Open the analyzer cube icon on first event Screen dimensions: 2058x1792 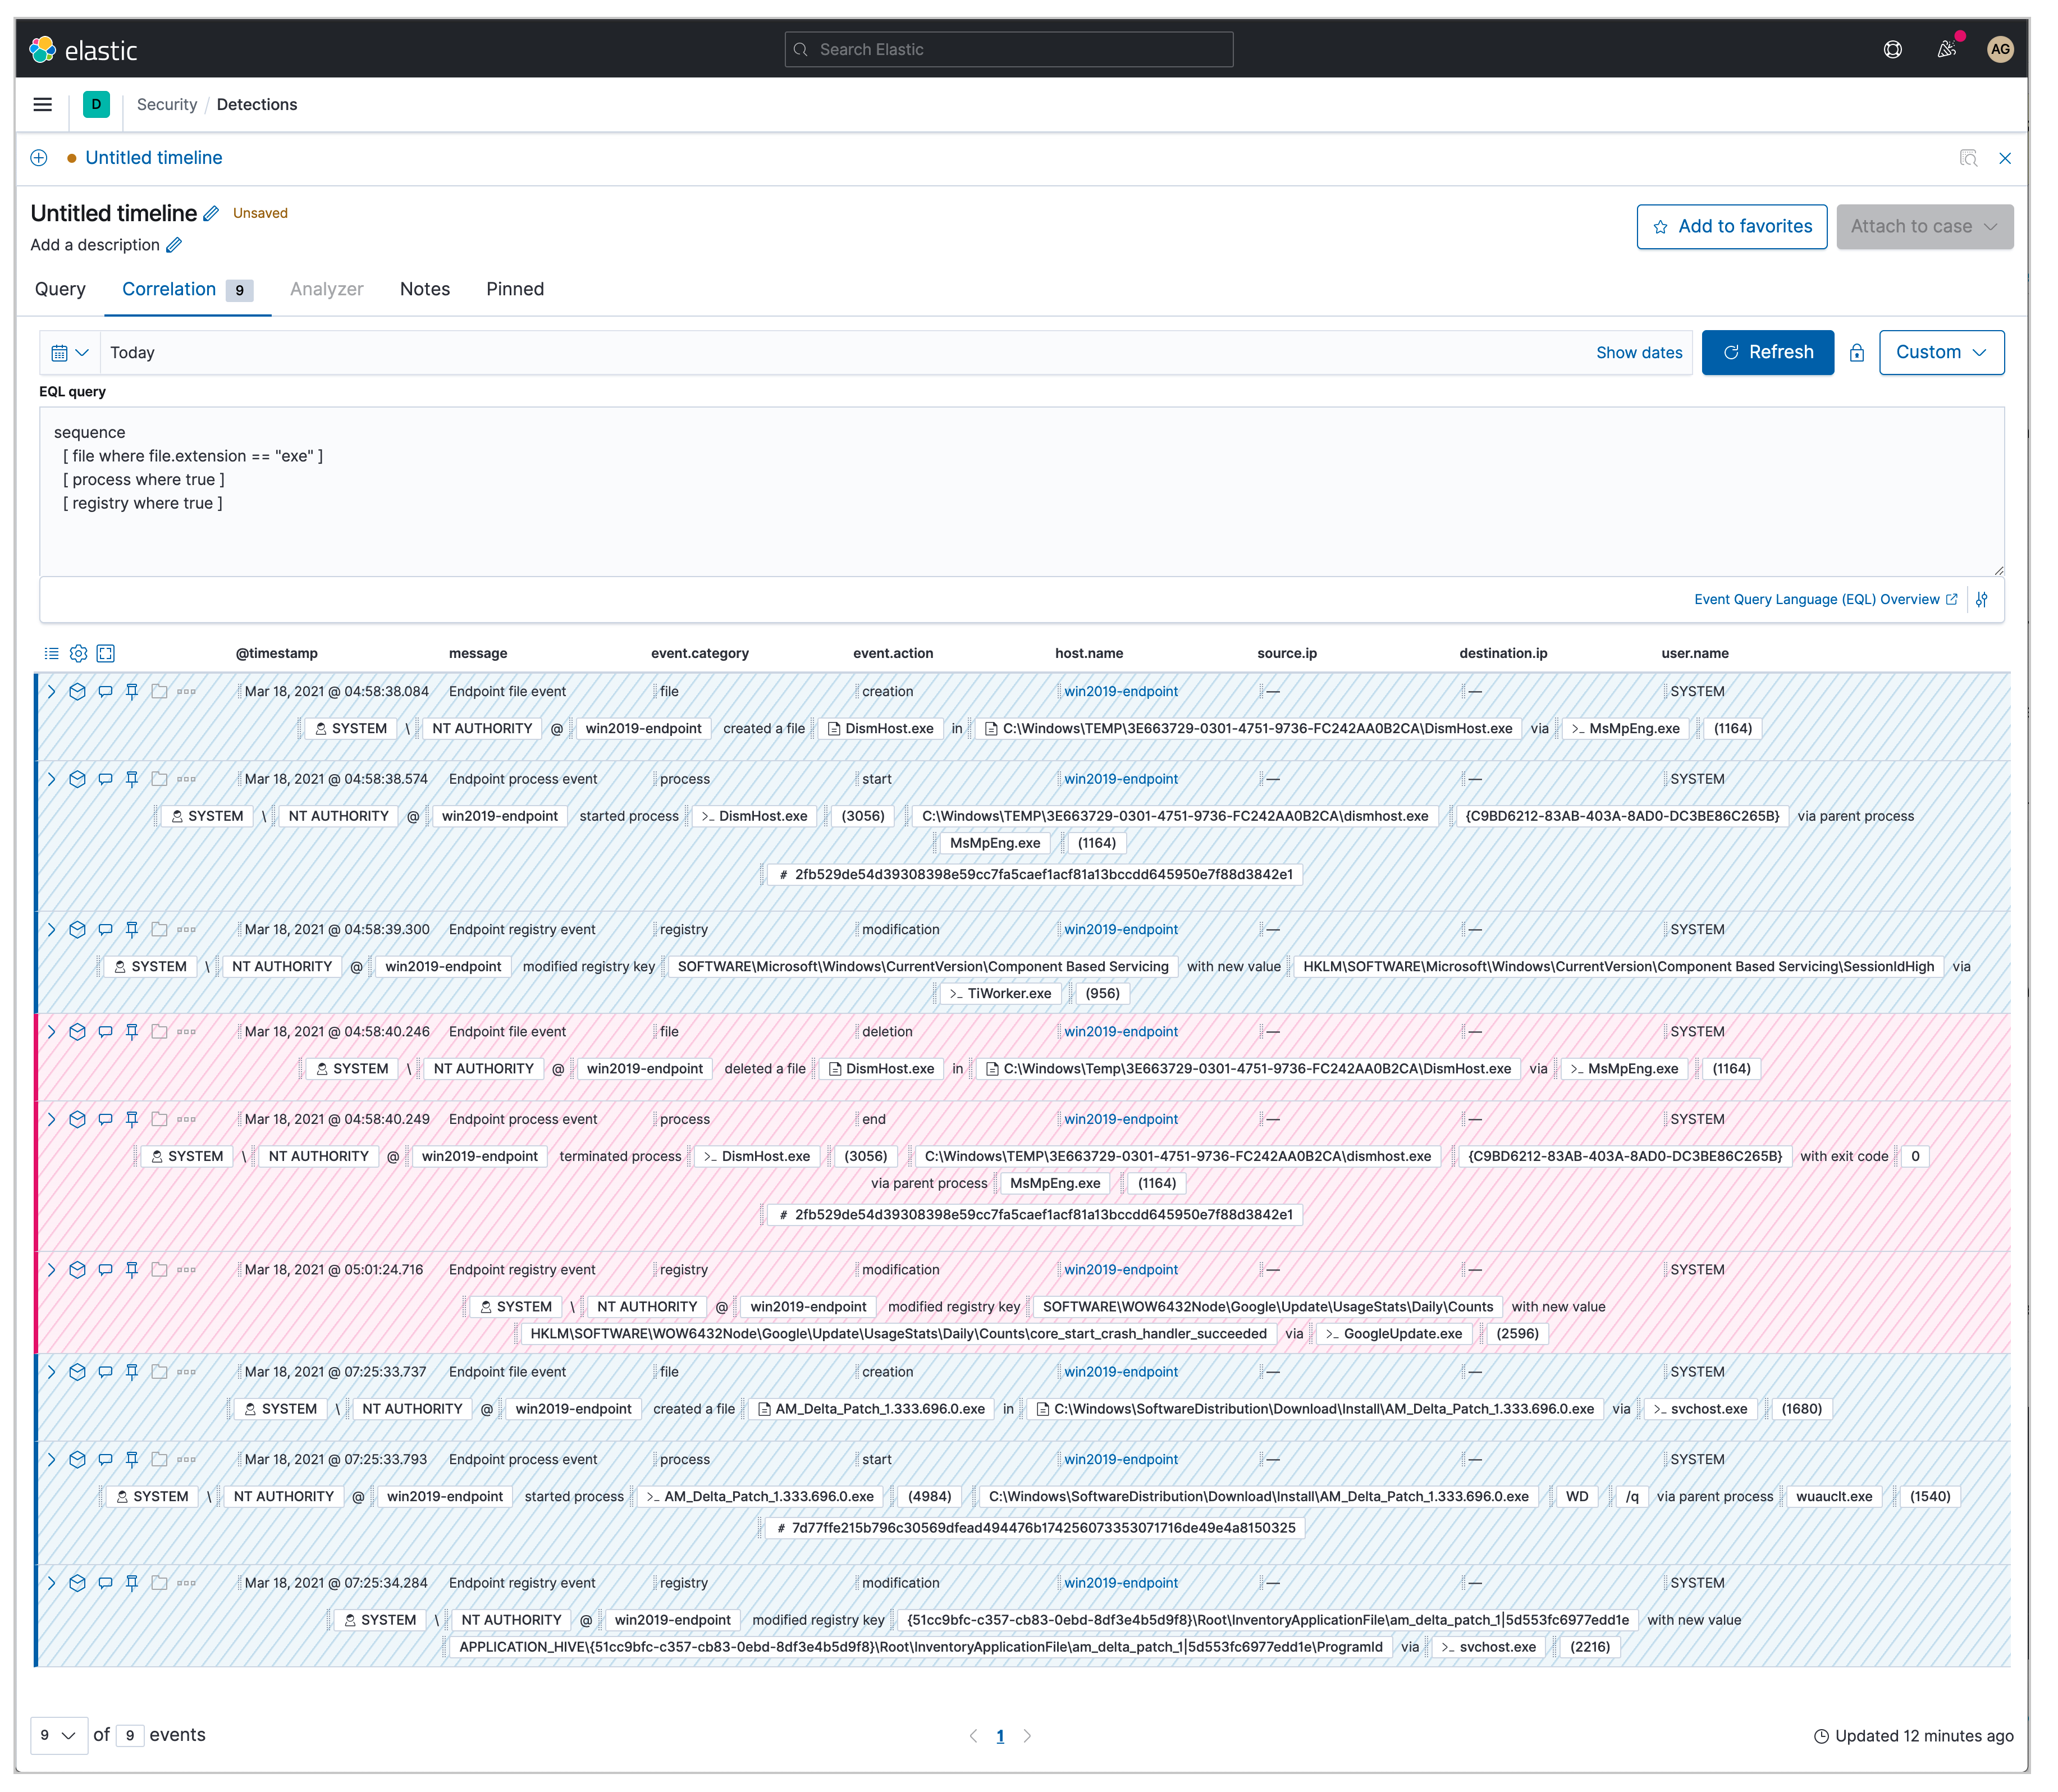[x=78, y=691]
